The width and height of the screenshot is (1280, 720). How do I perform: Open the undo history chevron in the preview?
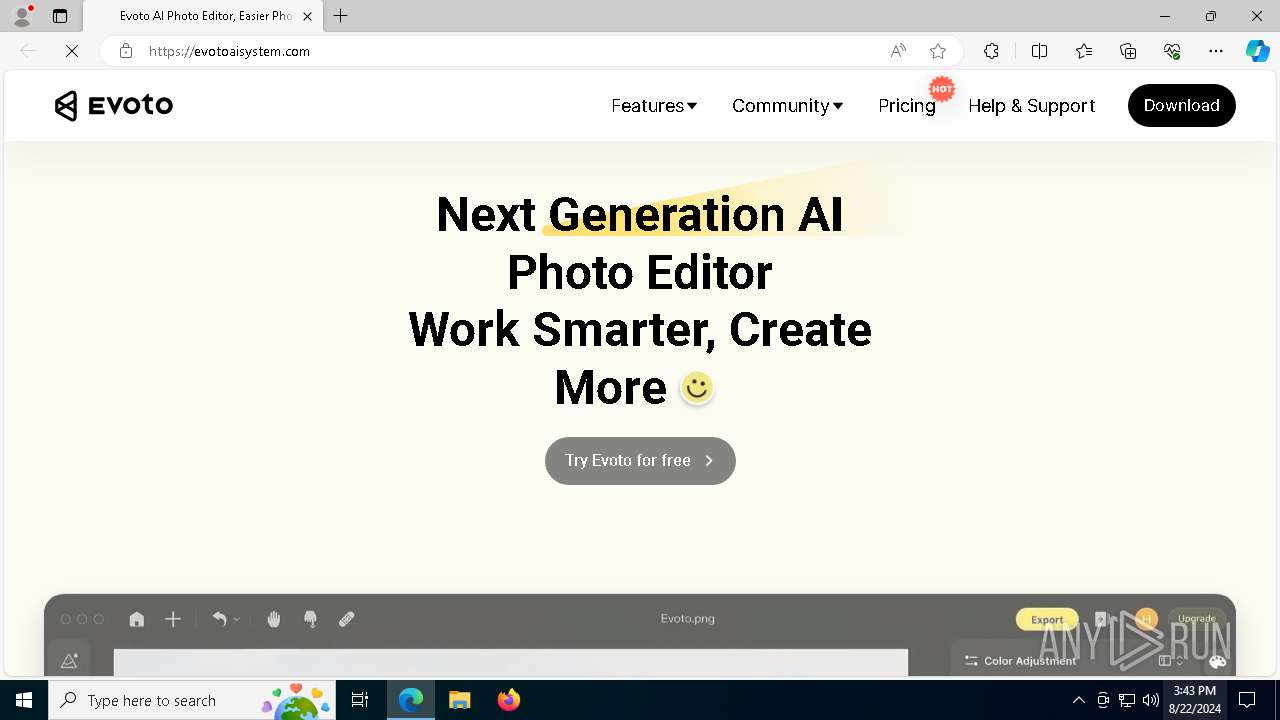[x=237, y=620]
